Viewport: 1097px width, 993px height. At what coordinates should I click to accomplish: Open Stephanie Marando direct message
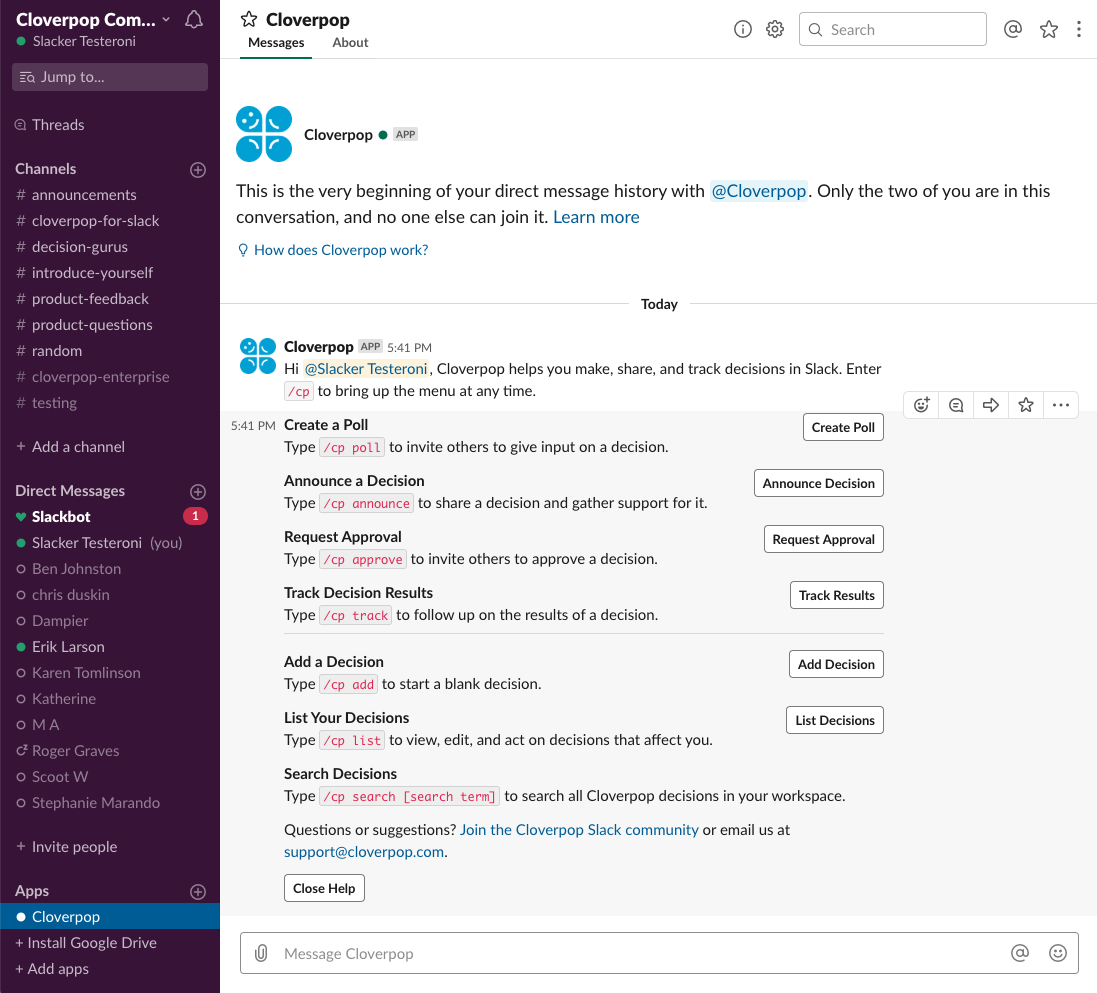(x=110, y=803)
